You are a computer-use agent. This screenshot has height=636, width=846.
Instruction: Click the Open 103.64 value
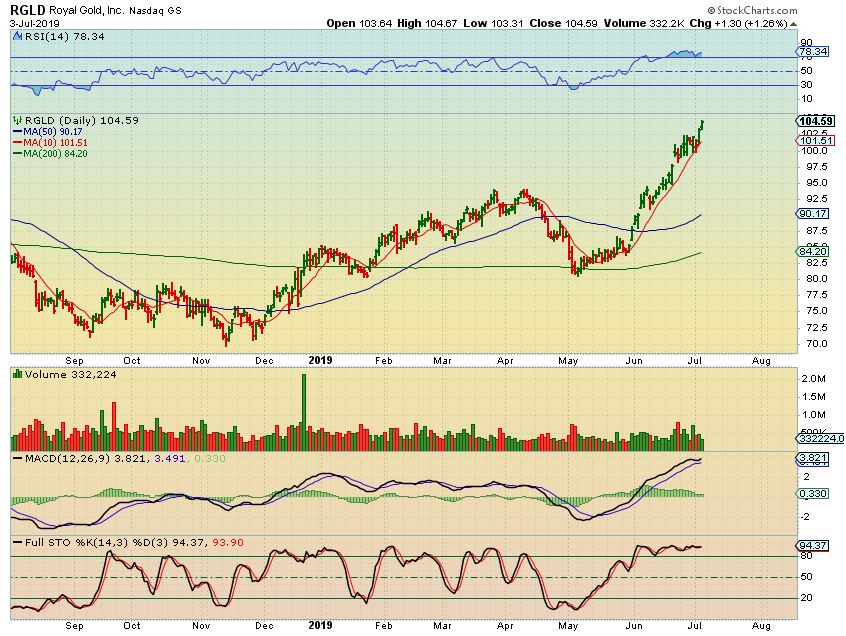click(x=359, y=24)
